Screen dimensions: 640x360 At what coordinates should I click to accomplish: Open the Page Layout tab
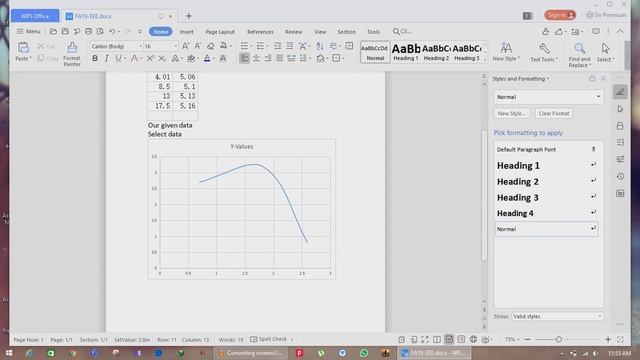[x=220, y=31]
